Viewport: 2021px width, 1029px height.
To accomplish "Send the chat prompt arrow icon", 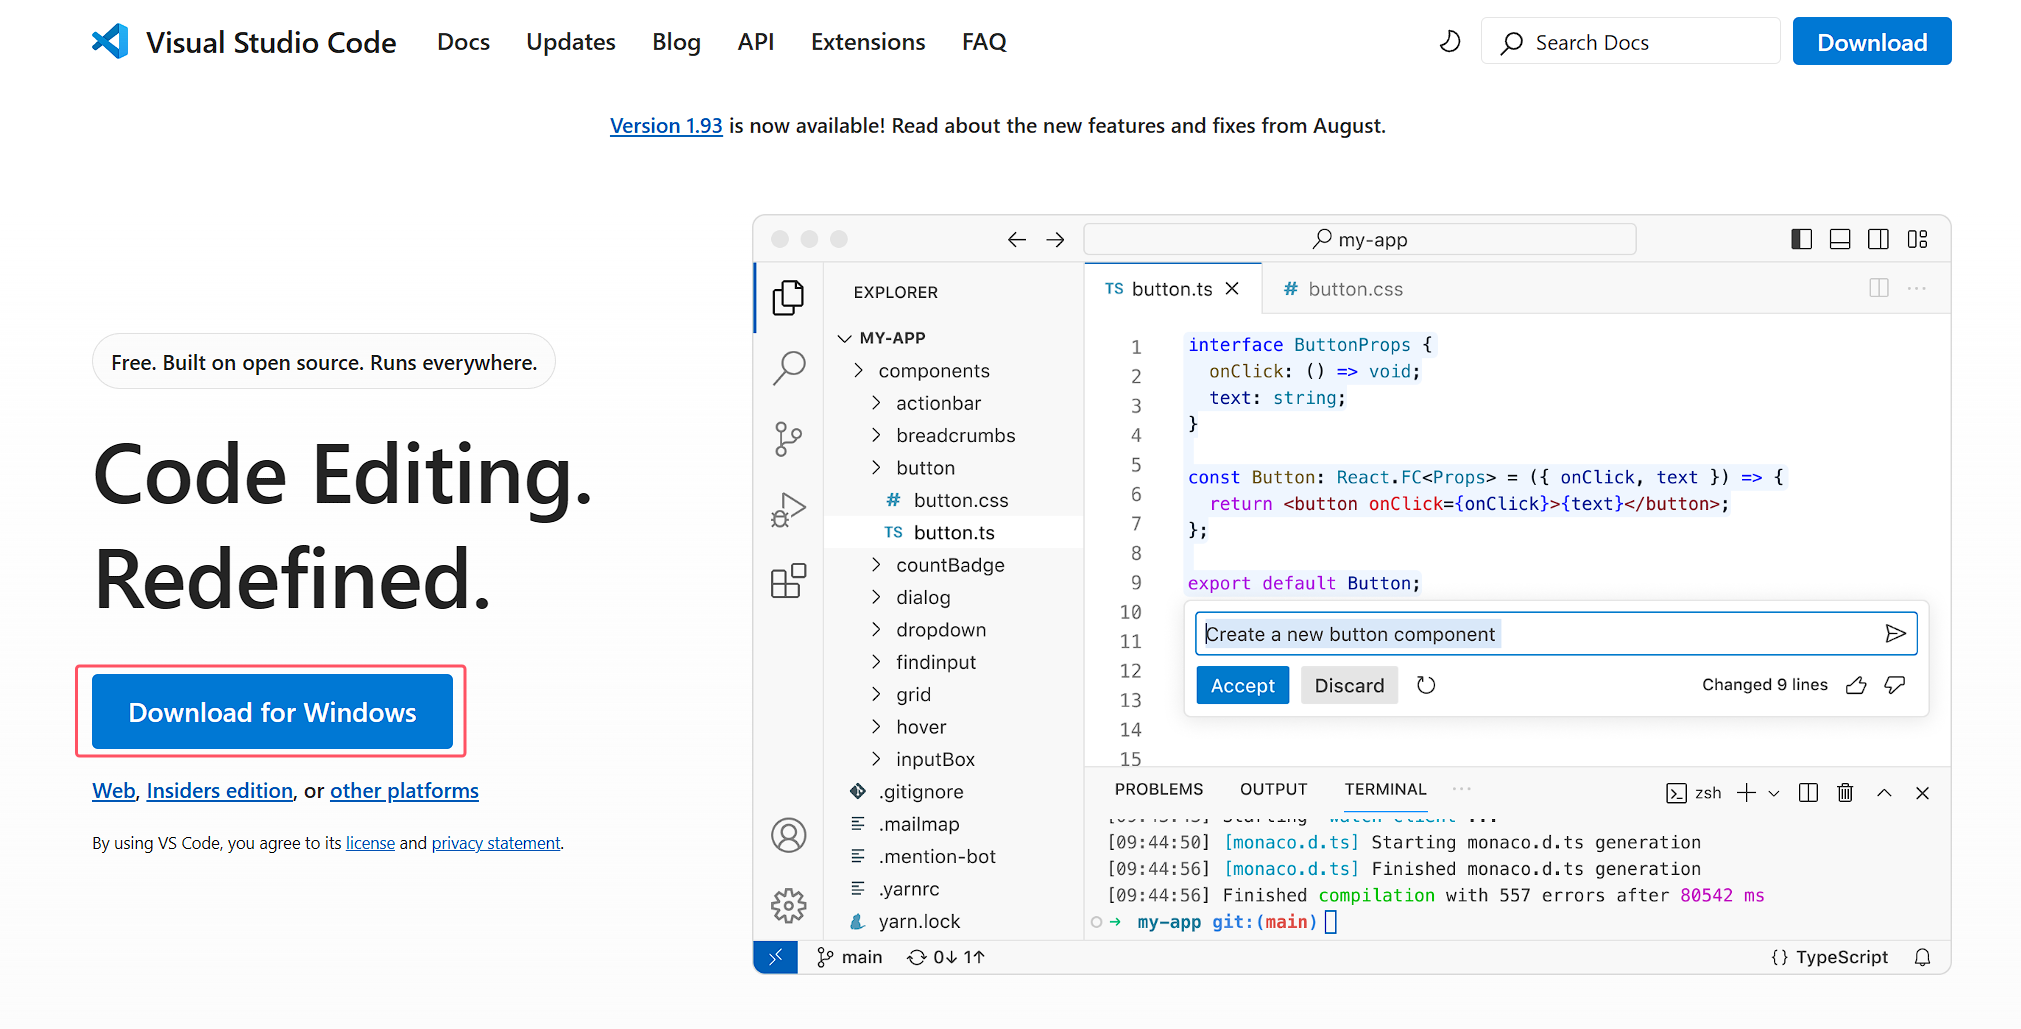I will tap(1895, 633).
